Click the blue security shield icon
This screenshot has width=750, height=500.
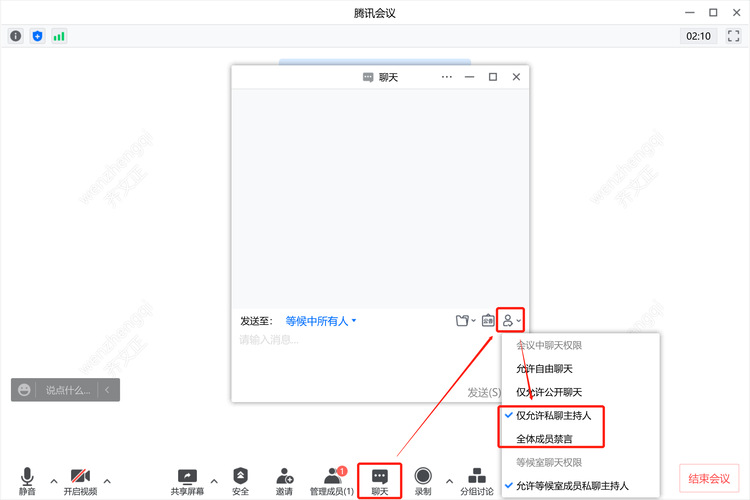[x=37, y=36]
